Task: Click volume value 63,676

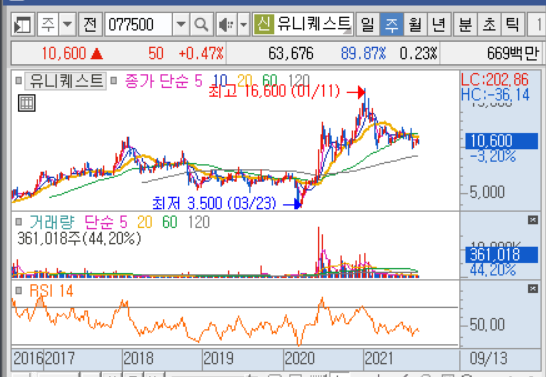Action: click(291, 53)
